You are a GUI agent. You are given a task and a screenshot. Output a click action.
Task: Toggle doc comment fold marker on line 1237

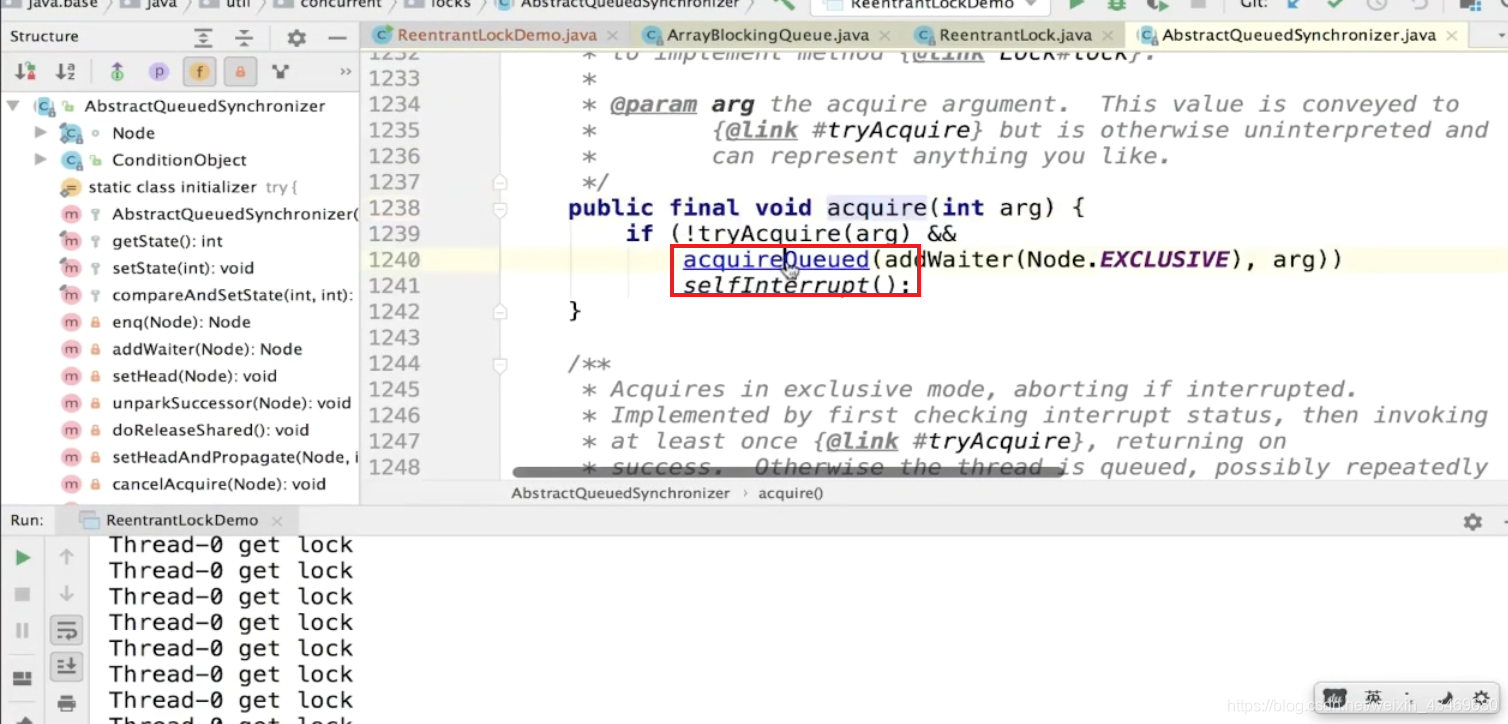pyautogui.click(x=499, y=183)
